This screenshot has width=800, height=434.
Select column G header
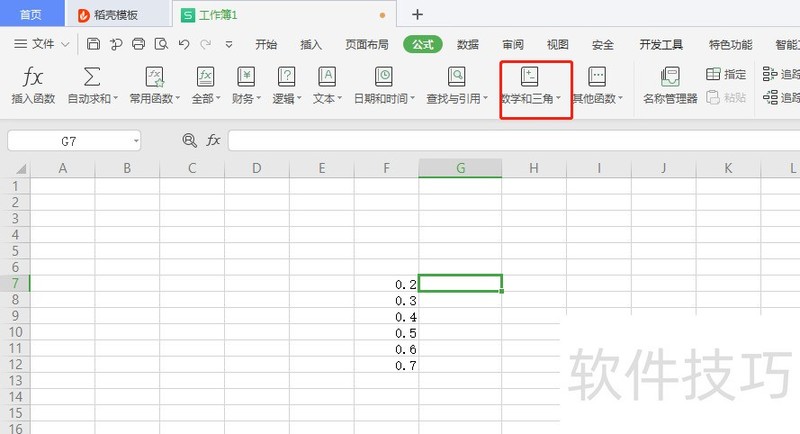click(x=460, y=168)
